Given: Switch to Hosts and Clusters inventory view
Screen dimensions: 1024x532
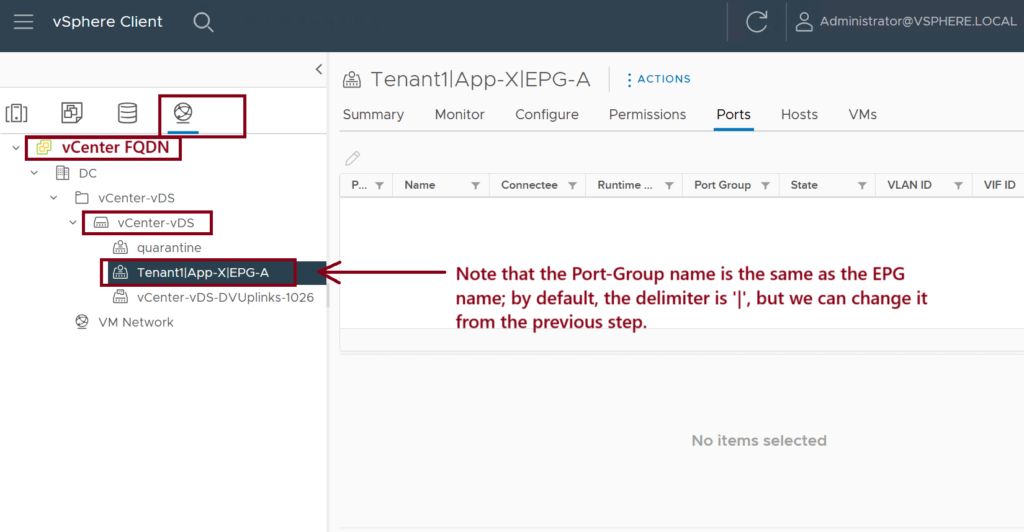Looking at the screenshot, I should pyautogui.click(x=16, y=113).
